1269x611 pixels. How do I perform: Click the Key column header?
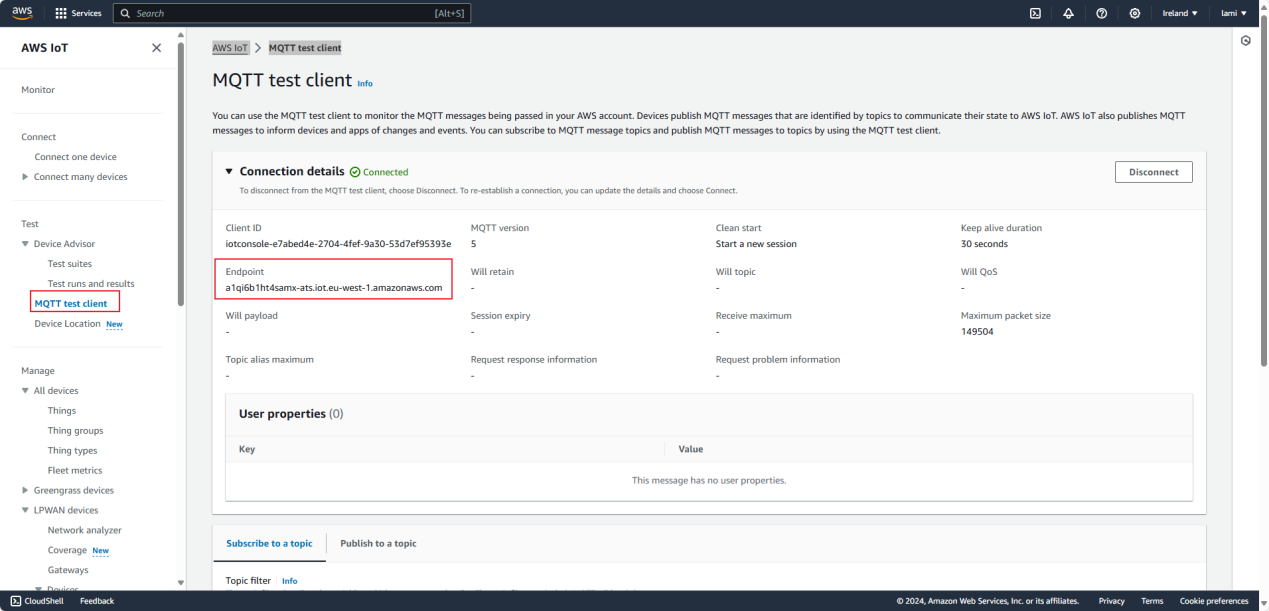tap(247, 450)
